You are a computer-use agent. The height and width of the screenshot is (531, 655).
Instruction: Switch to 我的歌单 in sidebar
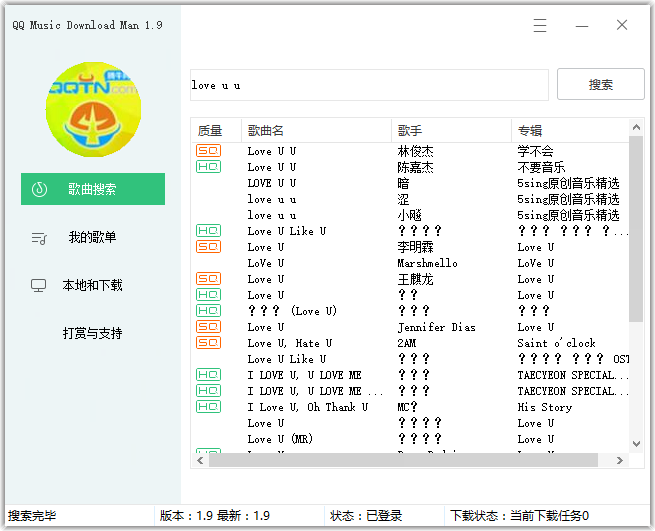[92, 237]
